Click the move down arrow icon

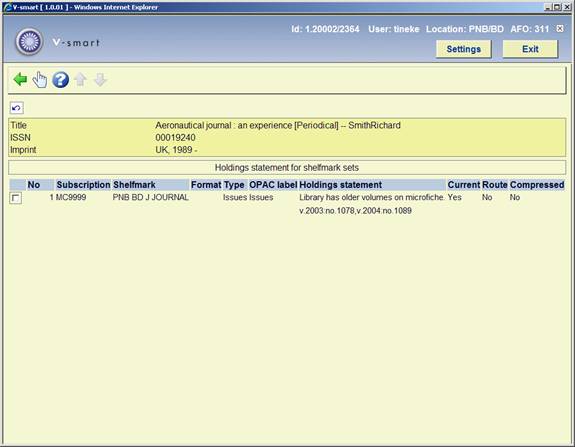coord(100,80)
